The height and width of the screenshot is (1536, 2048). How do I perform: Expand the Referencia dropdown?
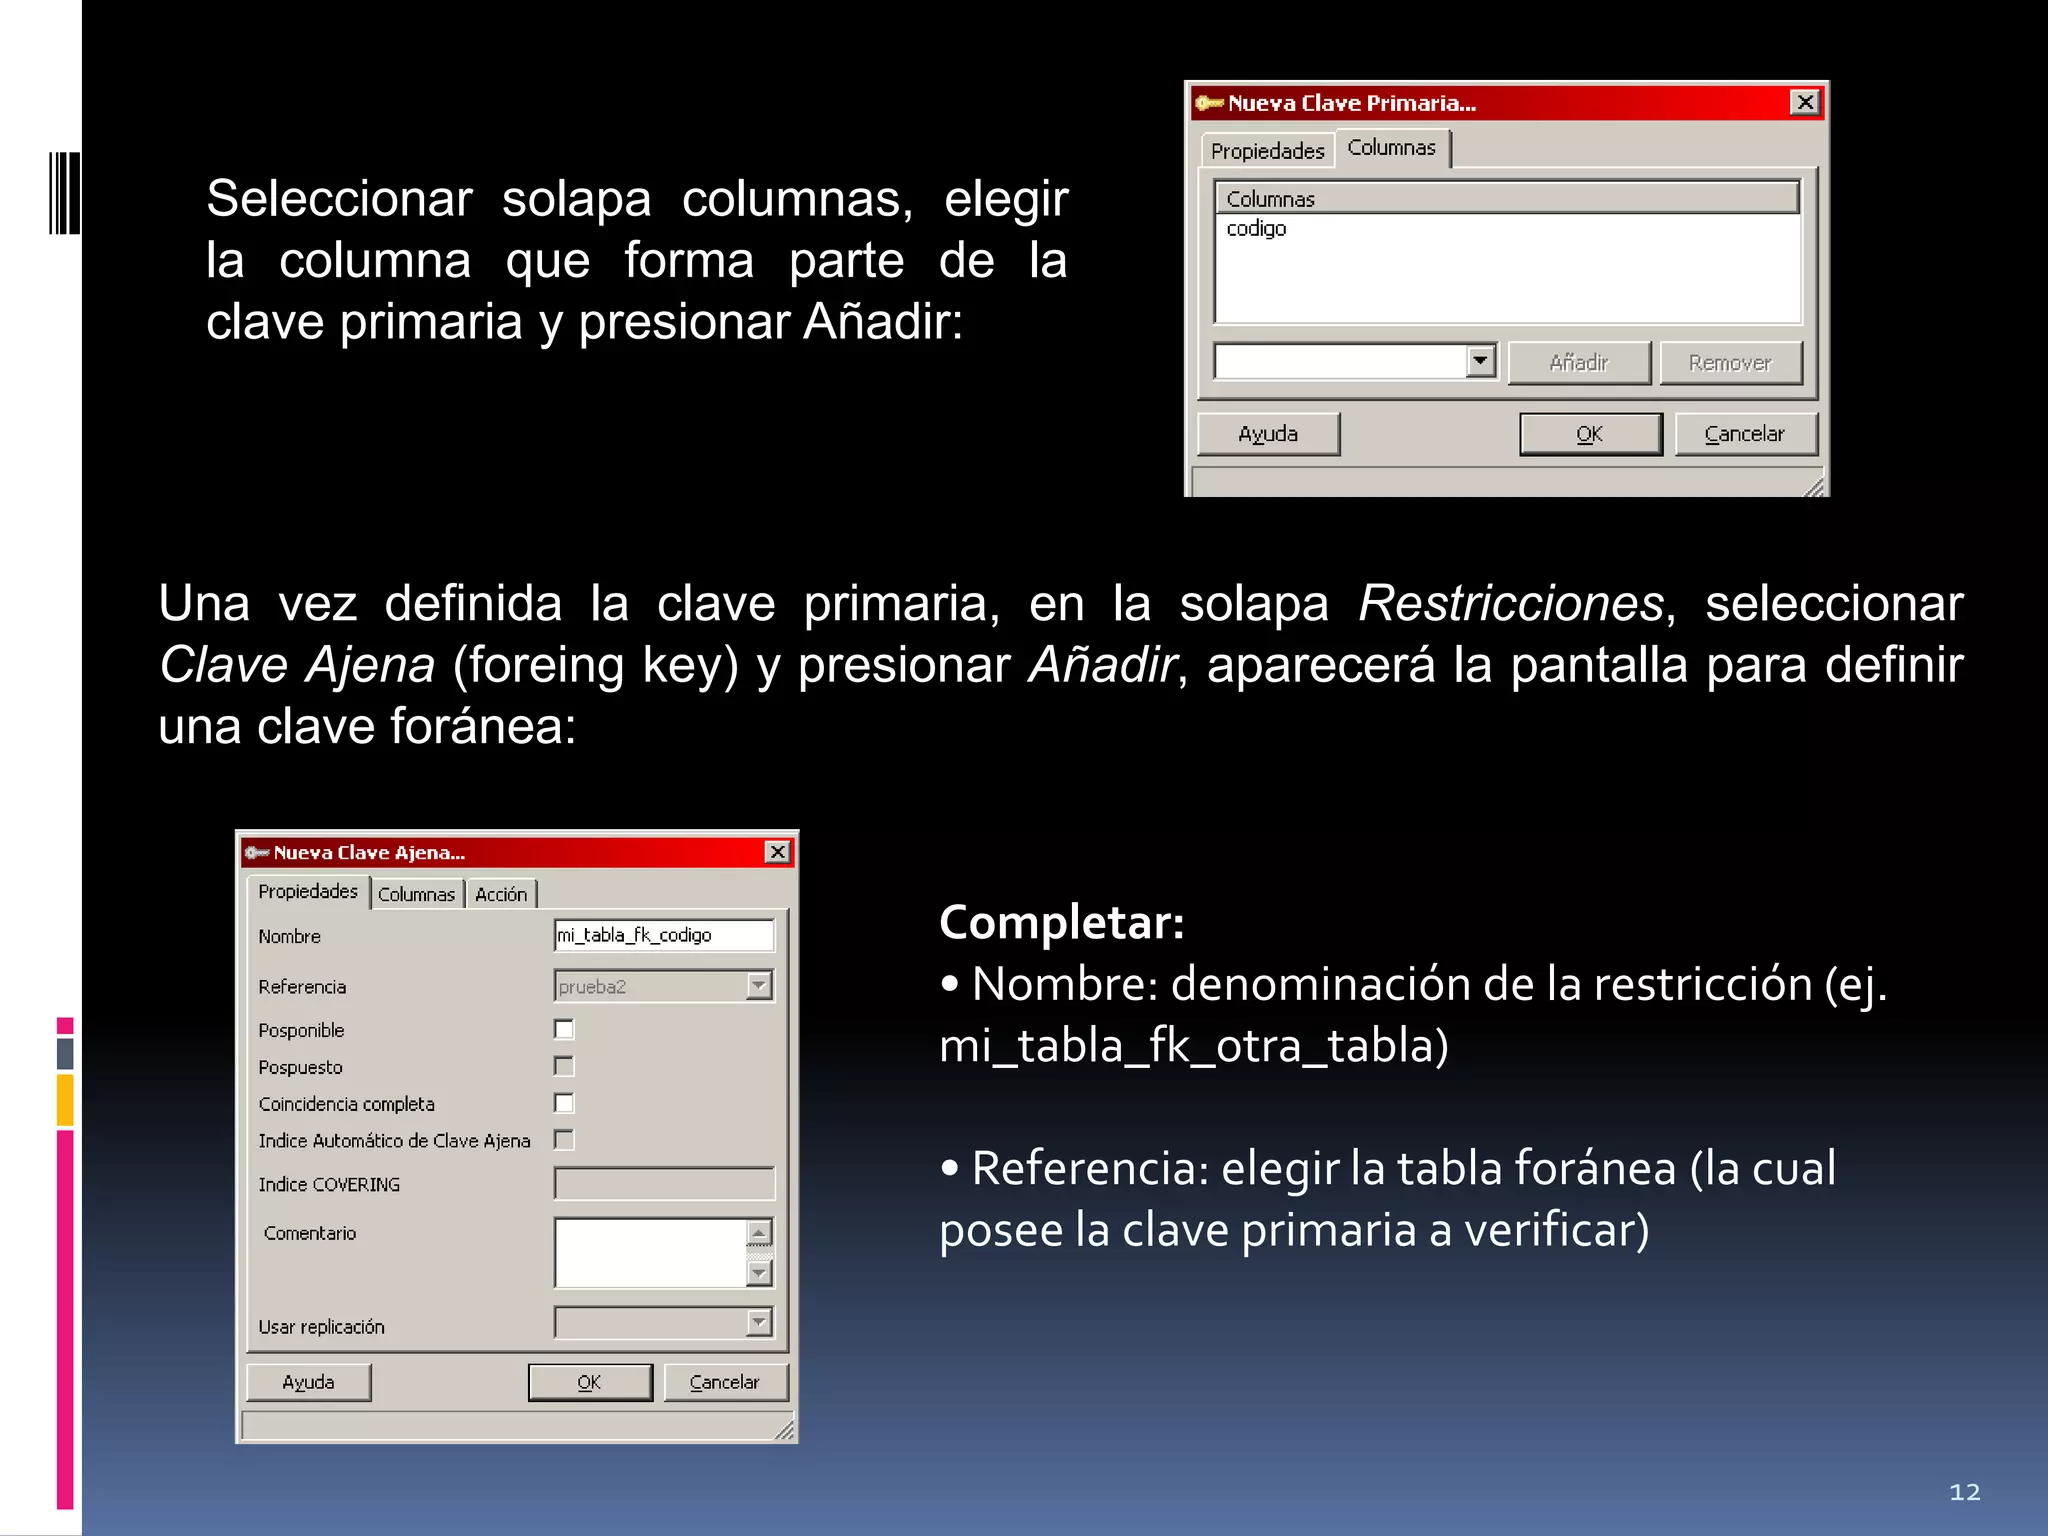point(760,986)
